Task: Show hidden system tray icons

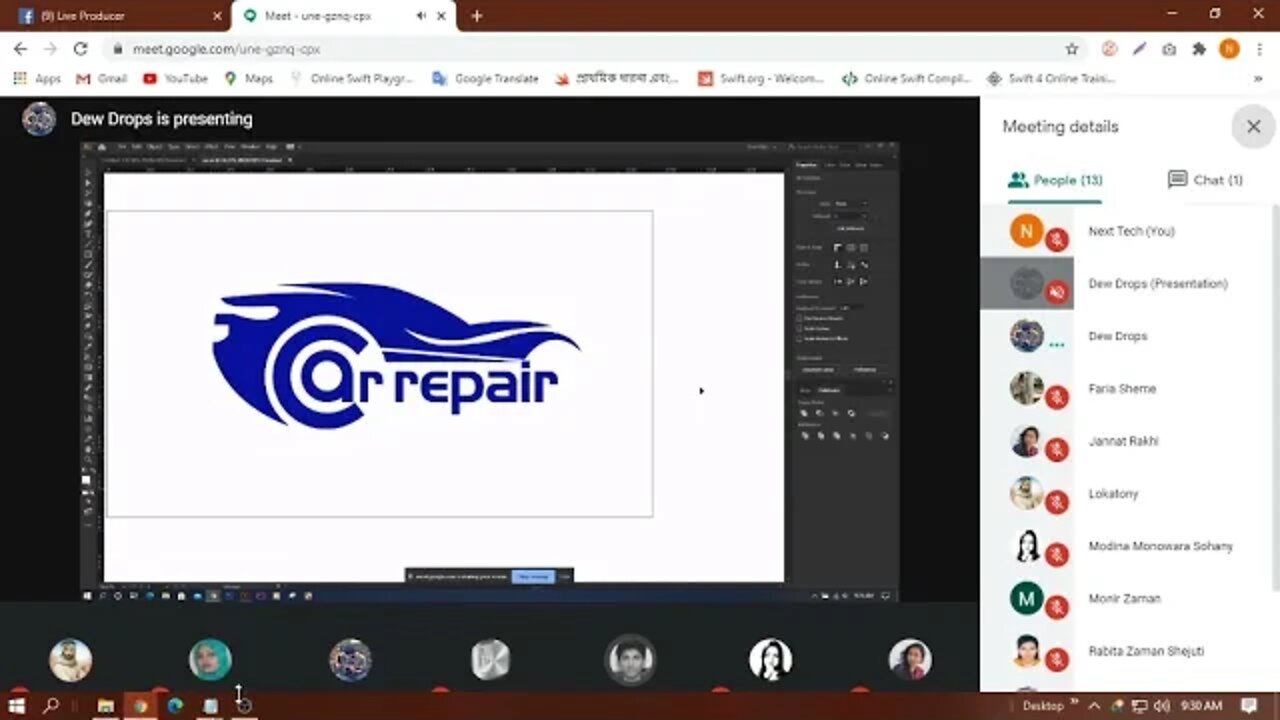Action: [1095, 706]
